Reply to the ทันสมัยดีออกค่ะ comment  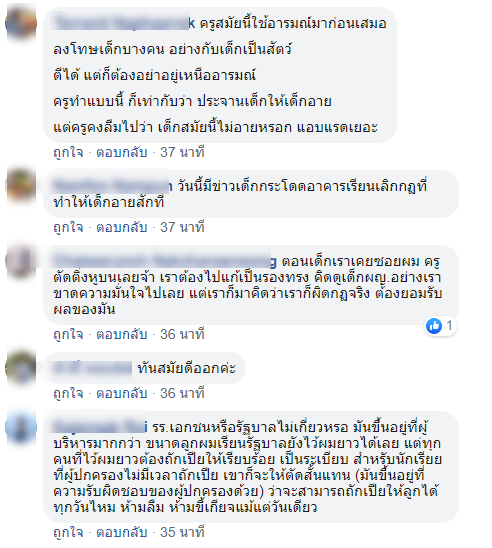pyautogui.click(x=122, y=394)
